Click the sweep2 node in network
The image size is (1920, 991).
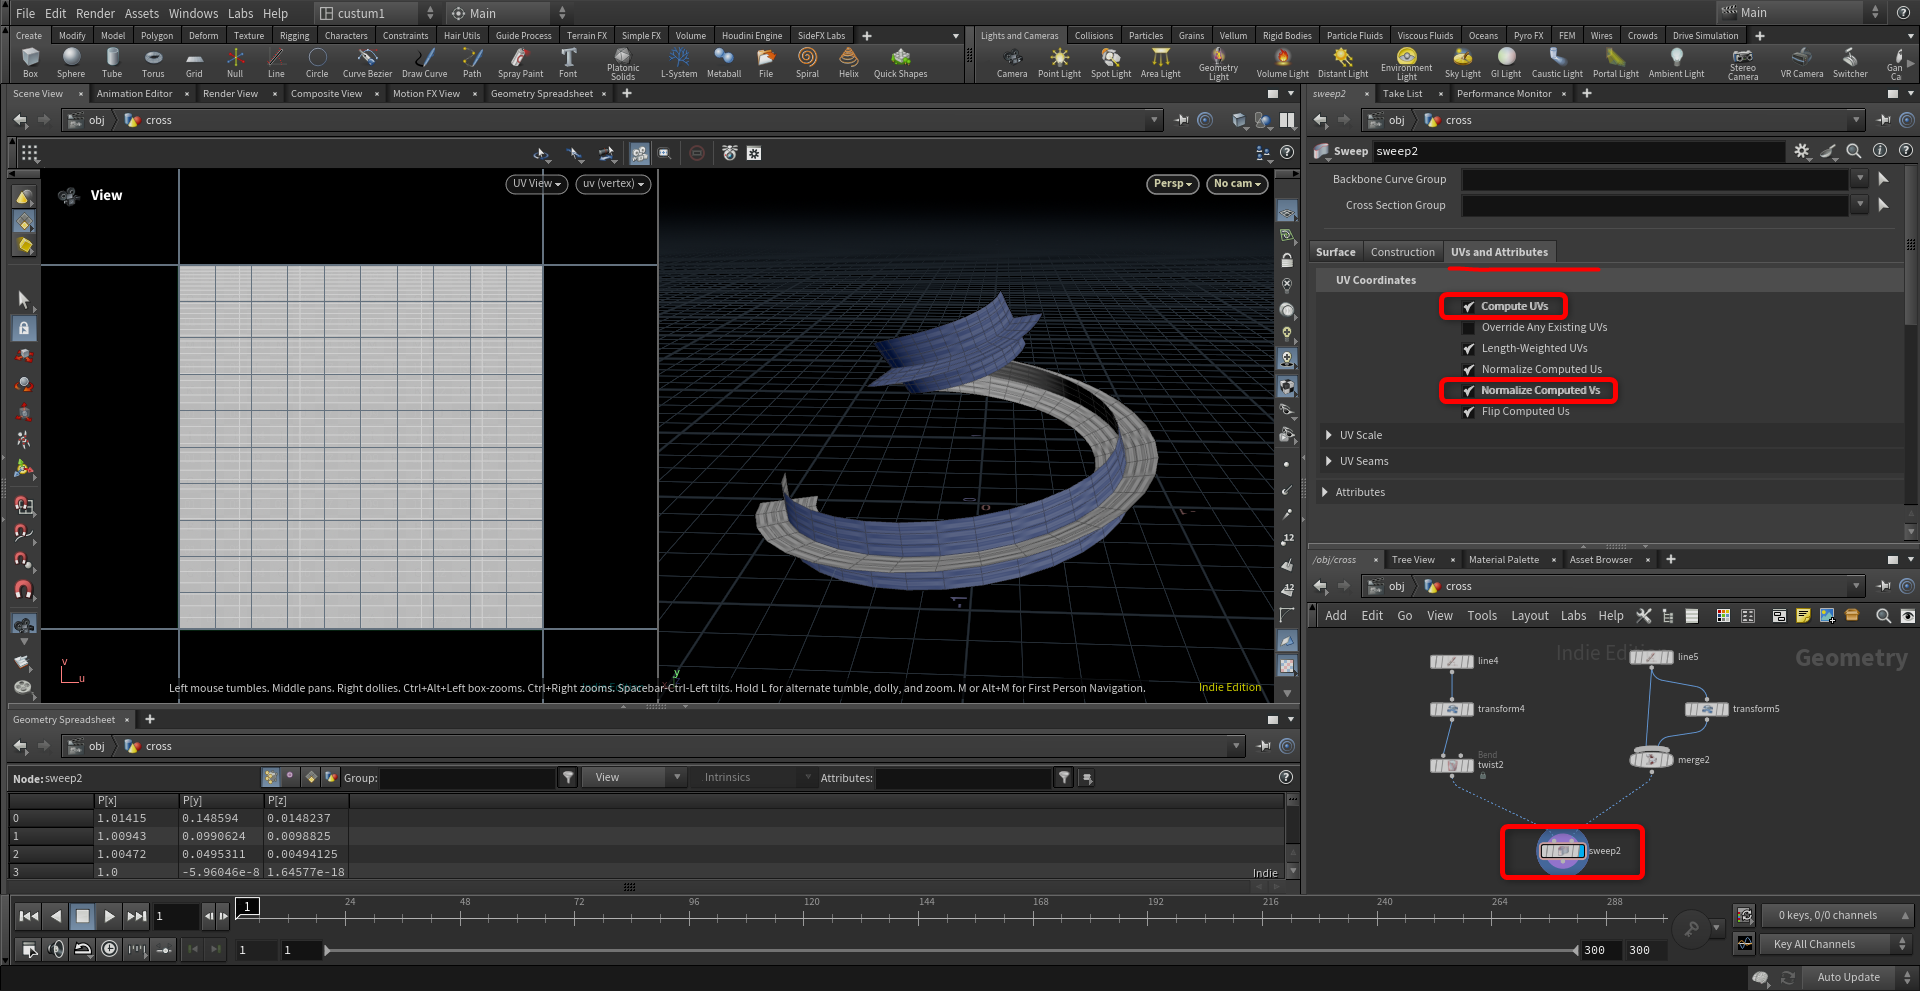[1562, 851]
